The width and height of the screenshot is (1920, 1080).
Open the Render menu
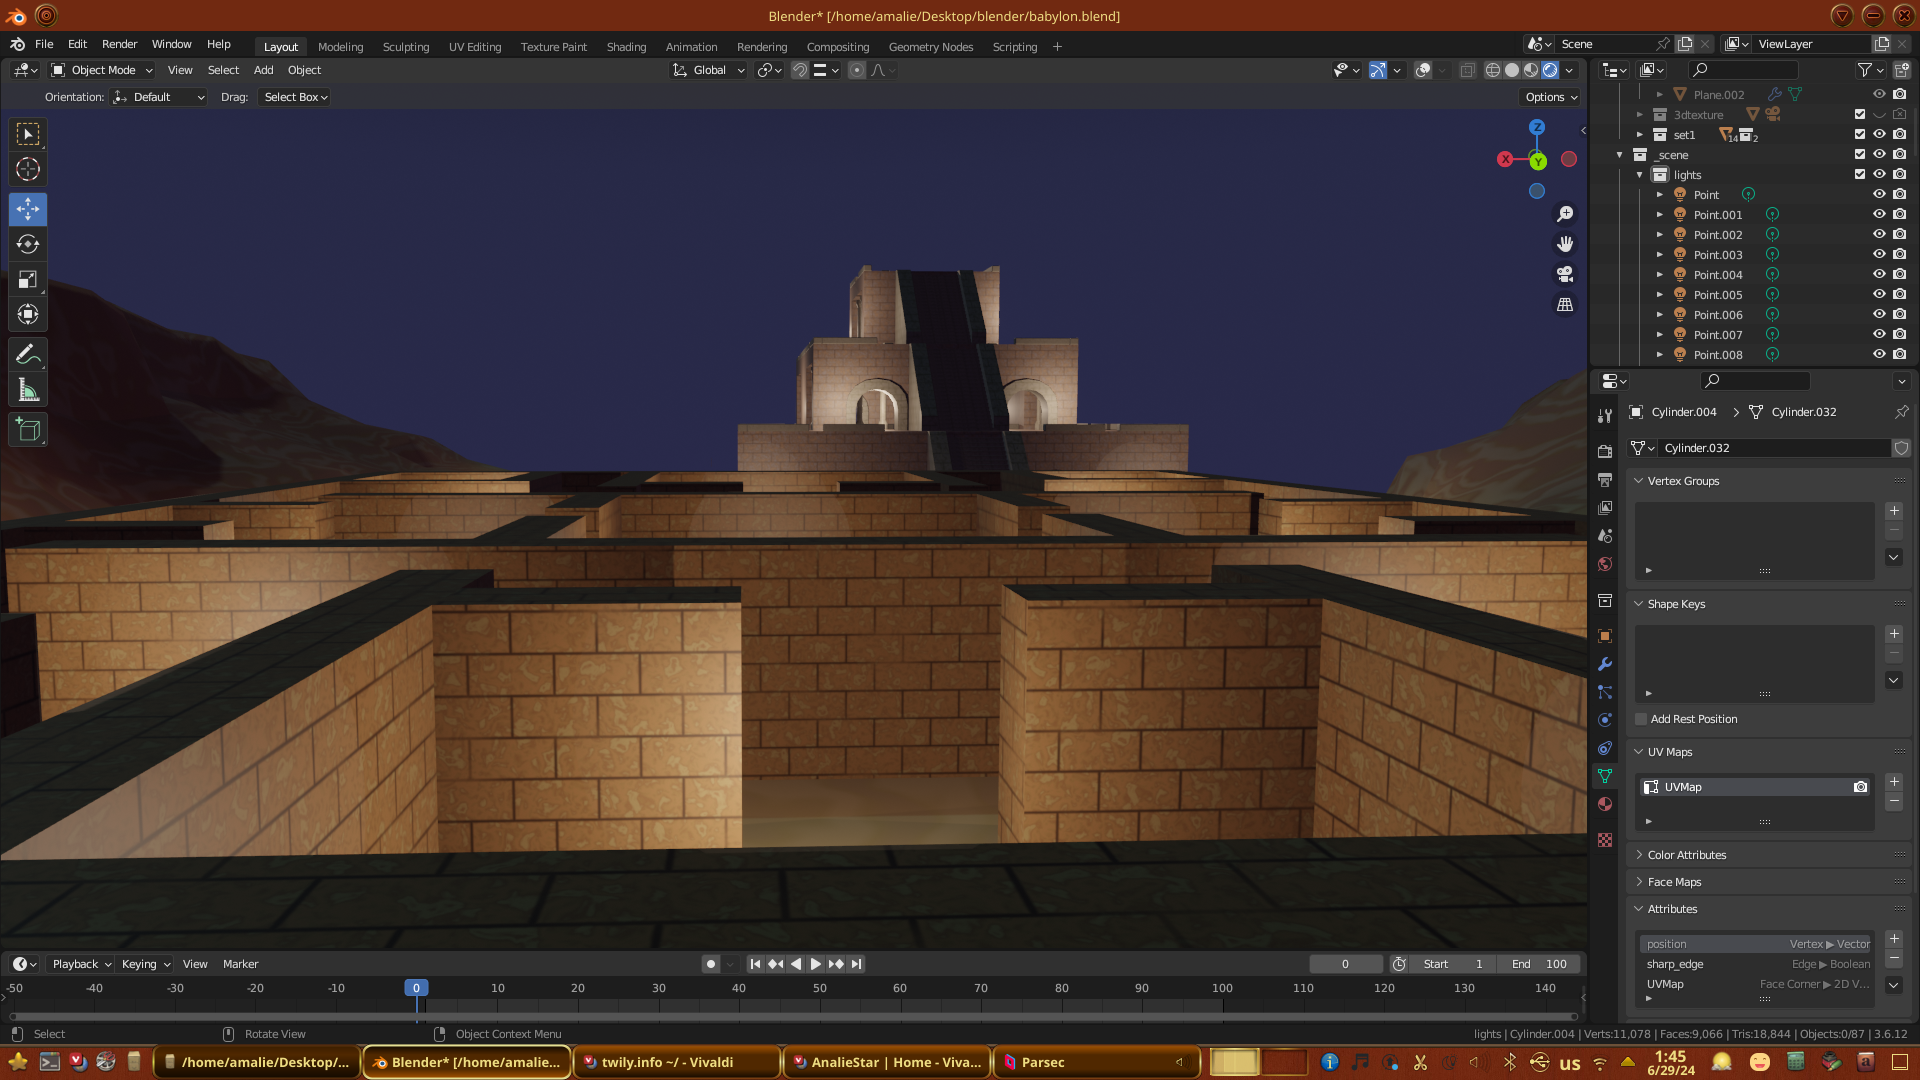tap(119, 44)
